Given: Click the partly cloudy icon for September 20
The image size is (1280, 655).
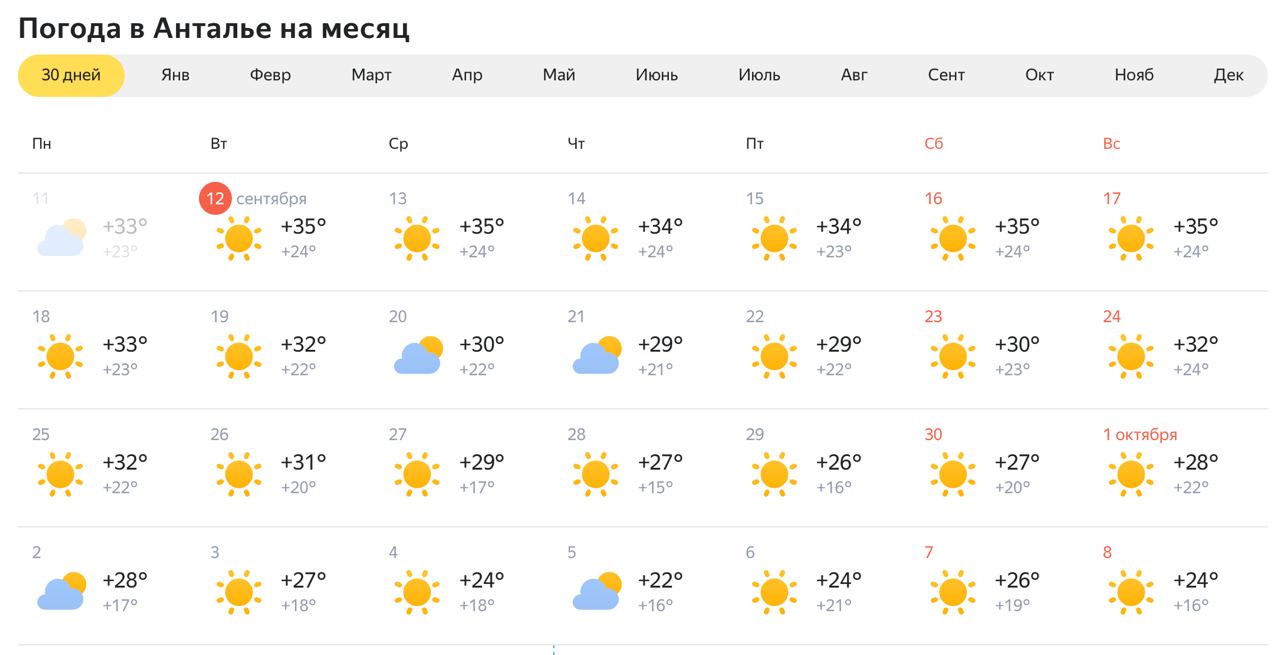Looking at the screenshot, I should point(418,356).
